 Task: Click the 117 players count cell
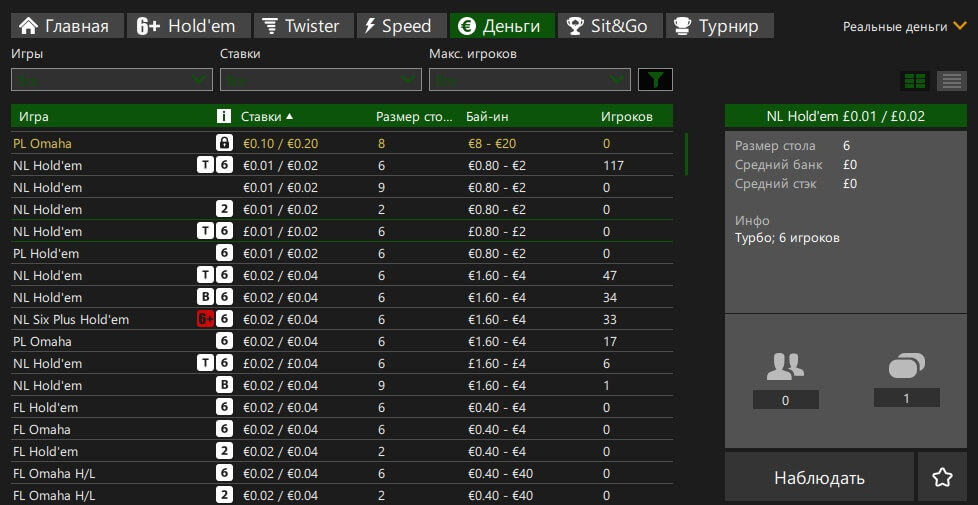[614, 166]
